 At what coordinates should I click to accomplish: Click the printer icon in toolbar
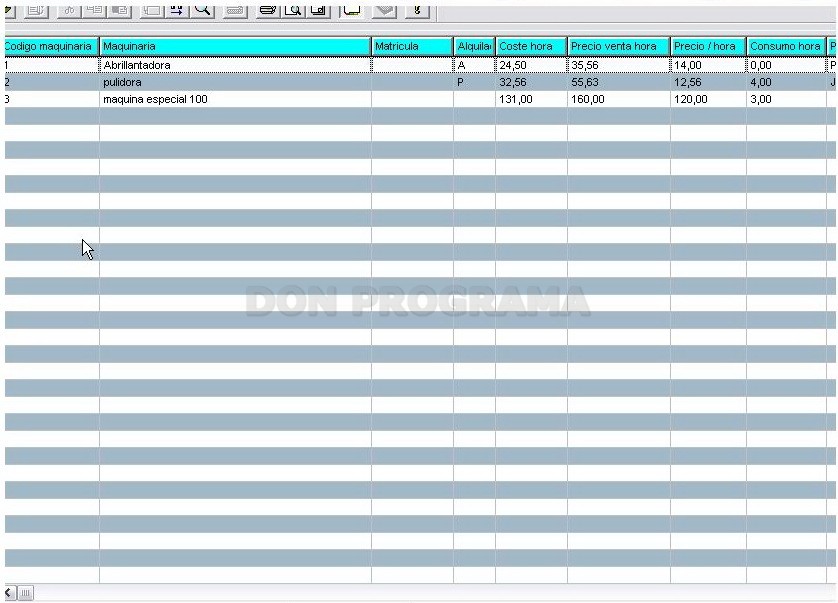tap(267, 10)
